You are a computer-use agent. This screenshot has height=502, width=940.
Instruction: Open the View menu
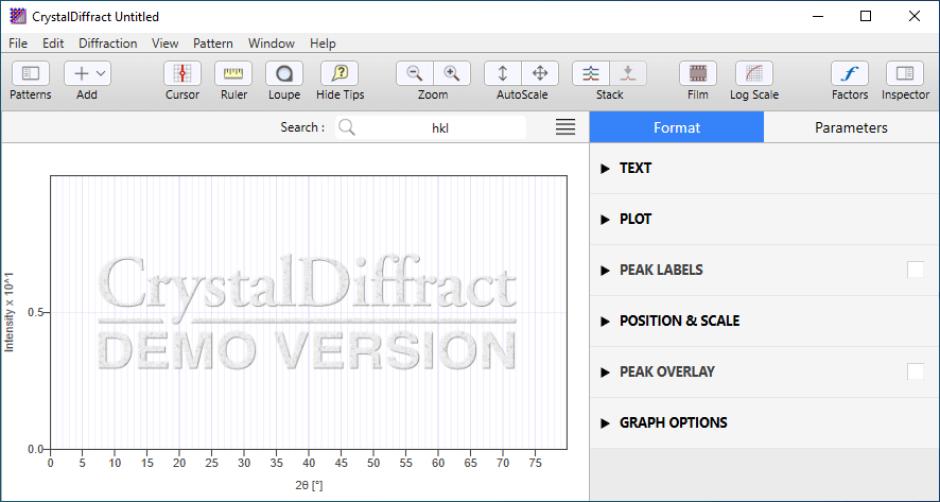tap(165, 43)
